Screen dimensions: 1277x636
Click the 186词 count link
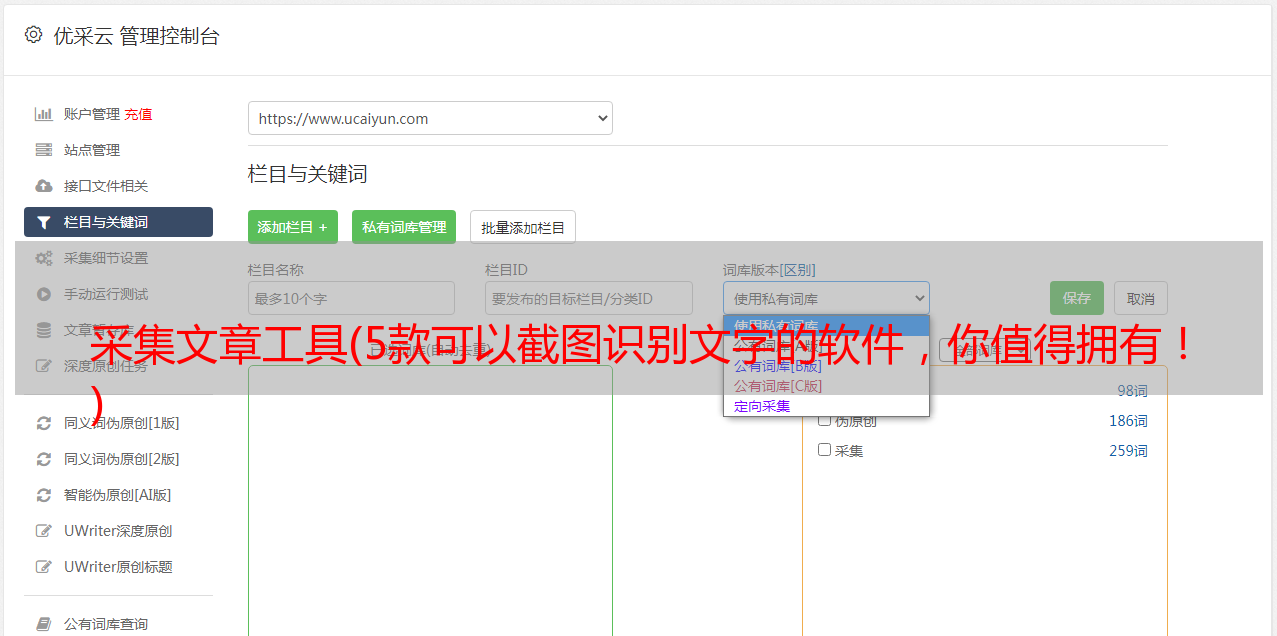tap(1128, 421)
